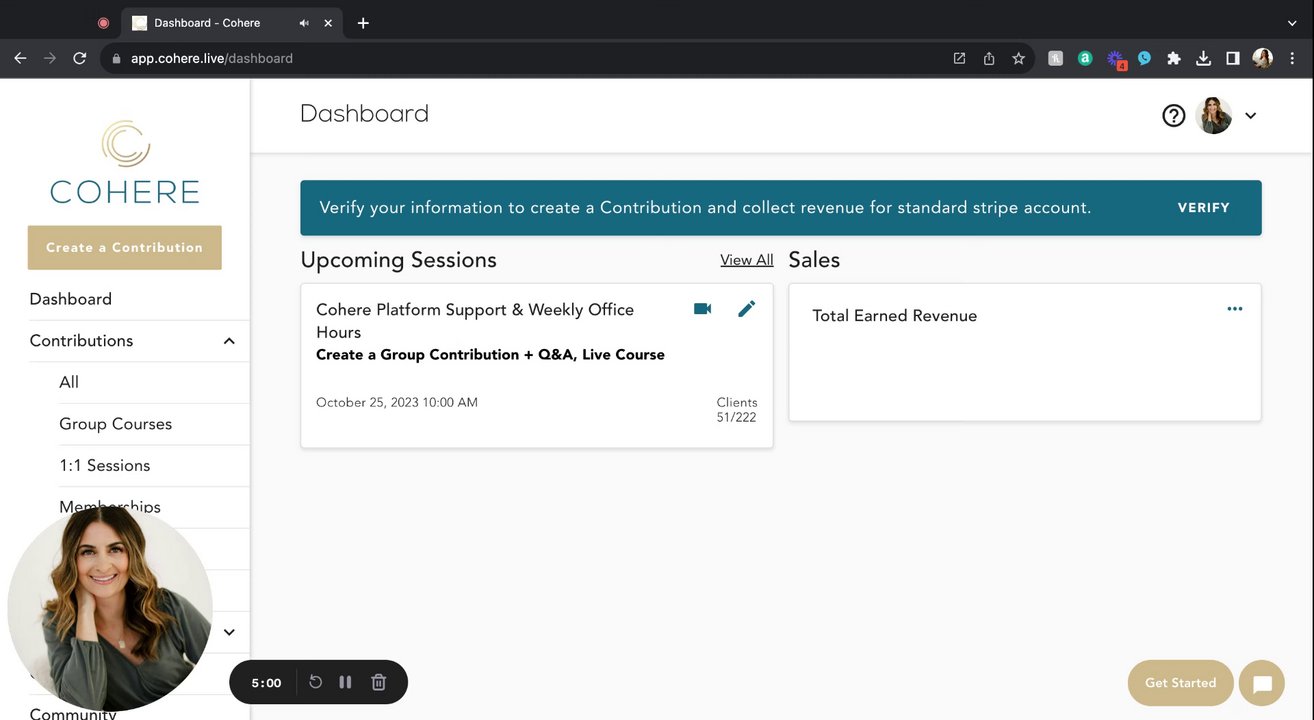This screenshot has height=720, width=1314.
Task: Select Group Courses in the sidebar
Action: [115, 424]
